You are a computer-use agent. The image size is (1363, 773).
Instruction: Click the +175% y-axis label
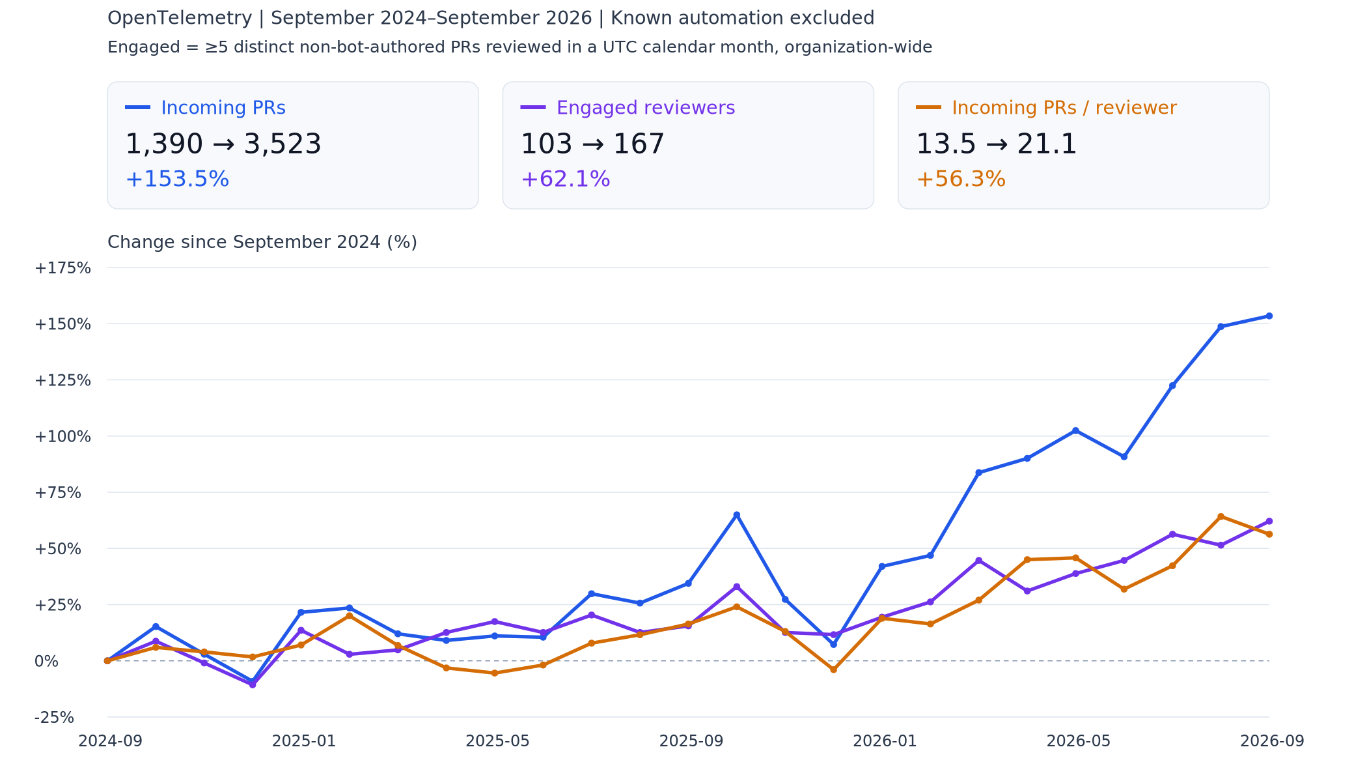(63, 268)
